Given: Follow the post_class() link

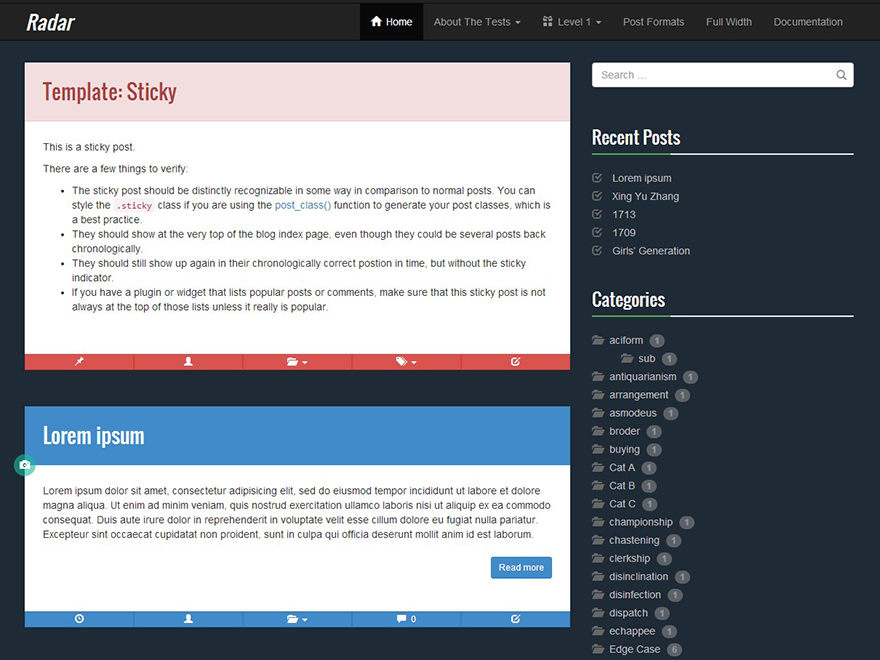Looking at the screenshot, I should 302,205.
